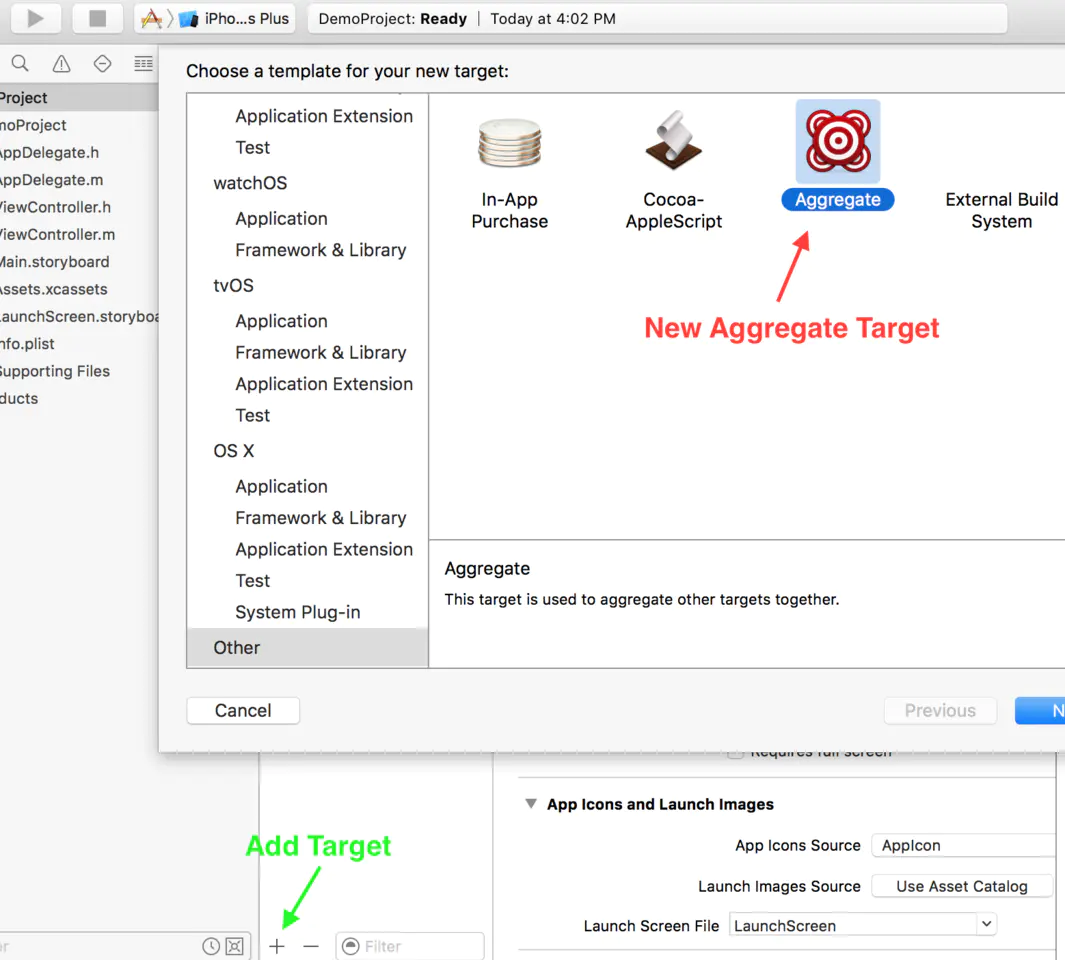This screenshot has height=960, width=1065.
Task: Open LaunchScreen.storyboard in navigator
Action: point(79,317)
